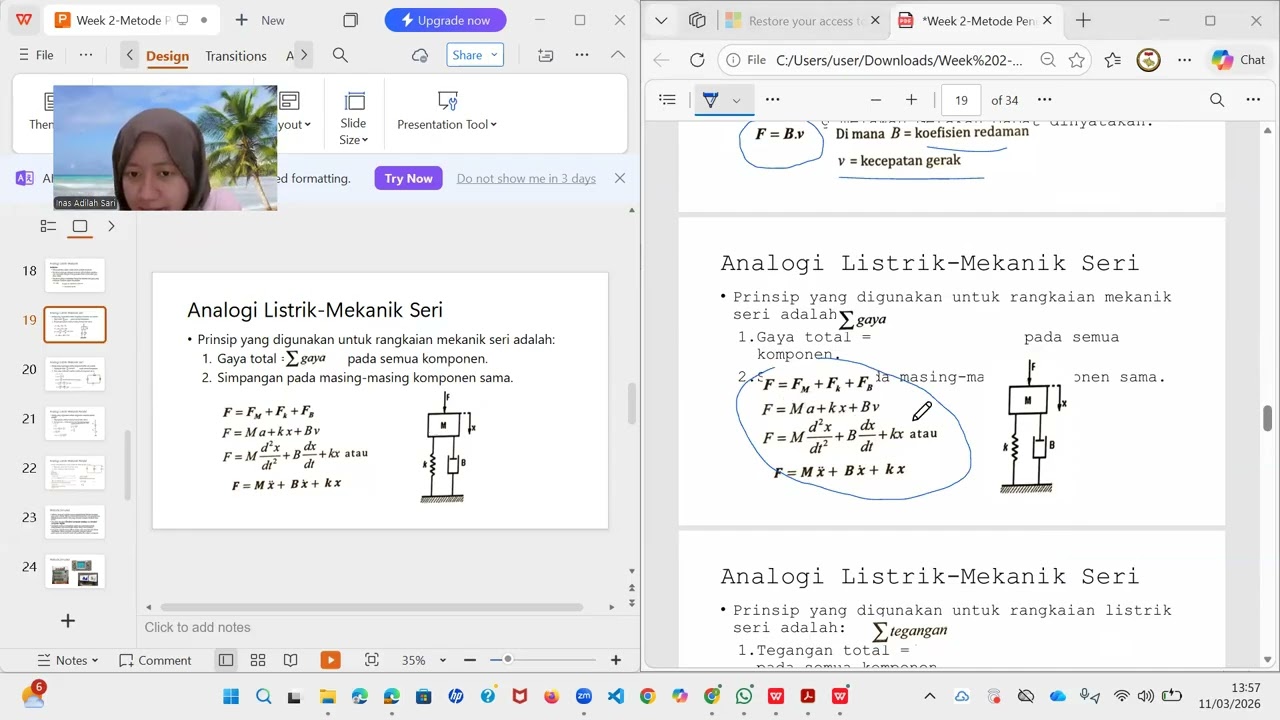Fit slide to window icon
The height and width of the screenshot is (720, 1280).
[x=372, y=660]
